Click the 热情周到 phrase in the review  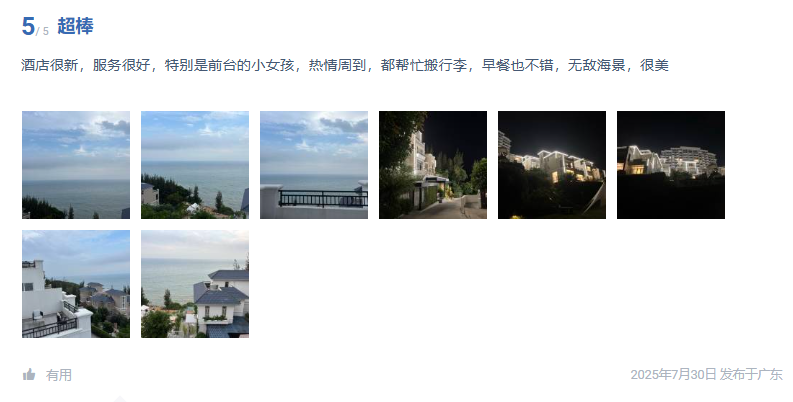click(337, 65)
